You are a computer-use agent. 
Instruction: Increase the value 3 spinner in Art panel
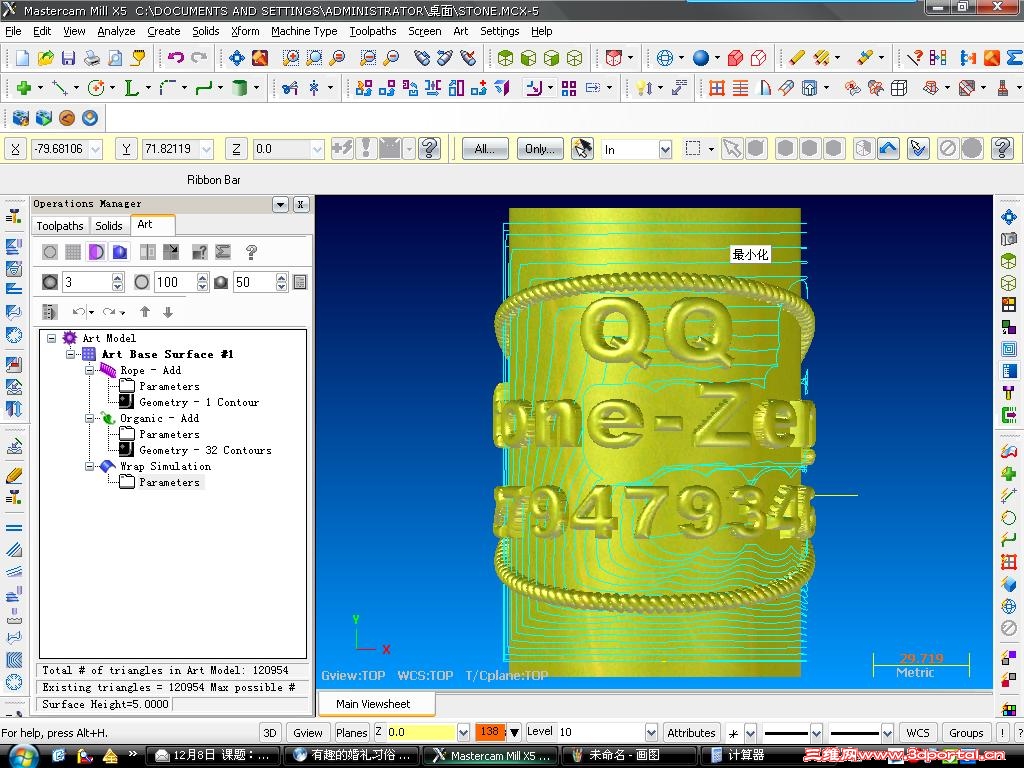coord(118,278)
